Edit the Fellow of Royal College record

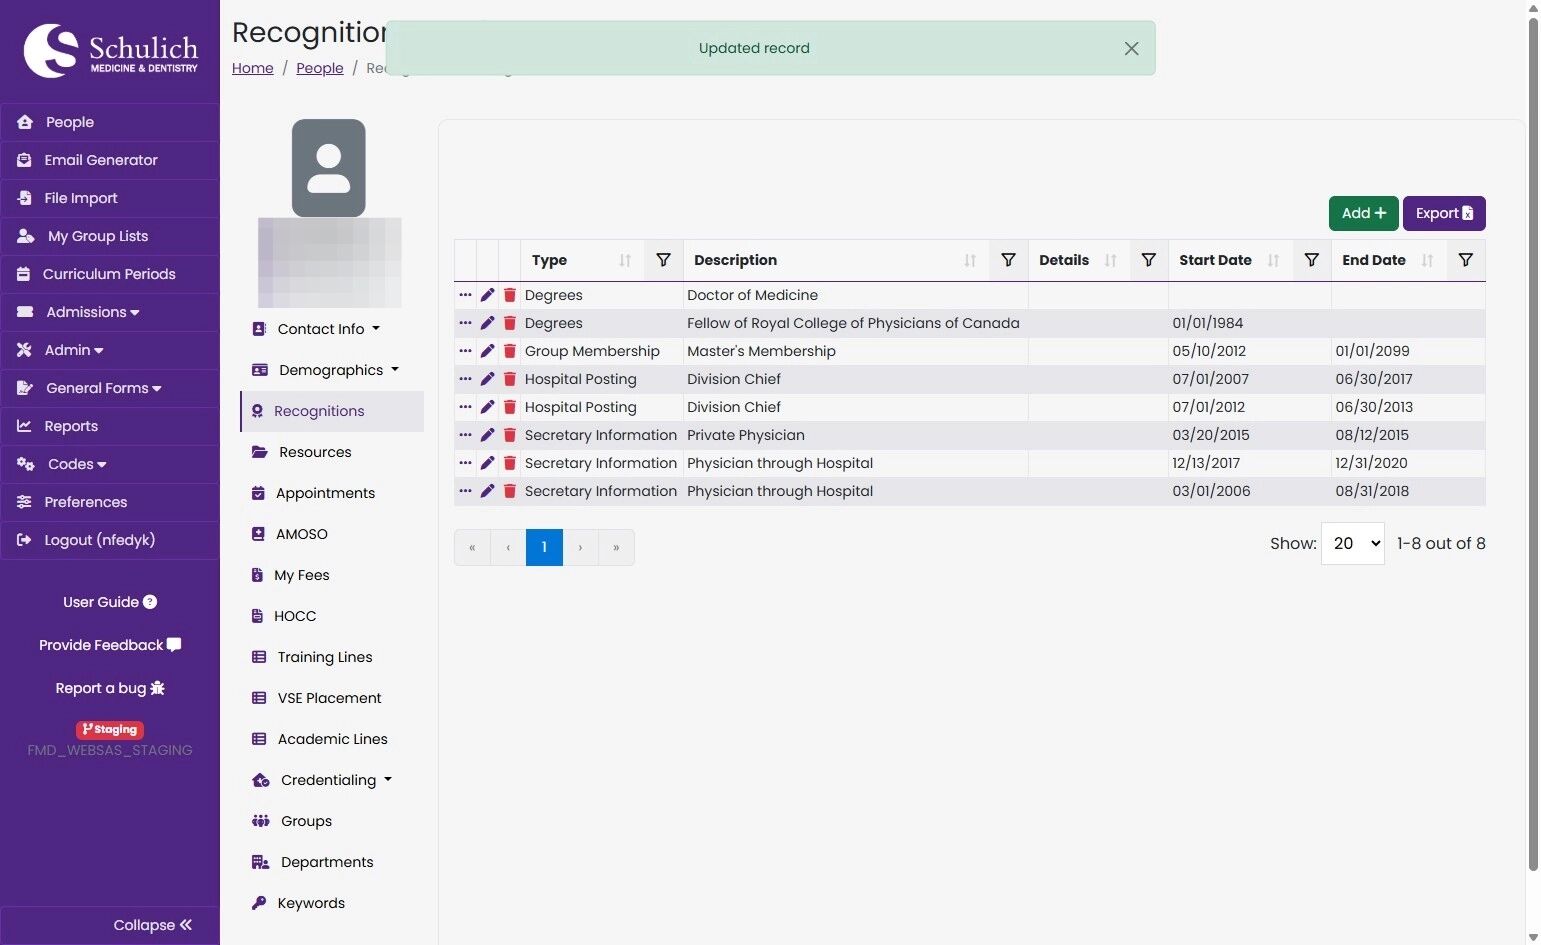(487, 323)
